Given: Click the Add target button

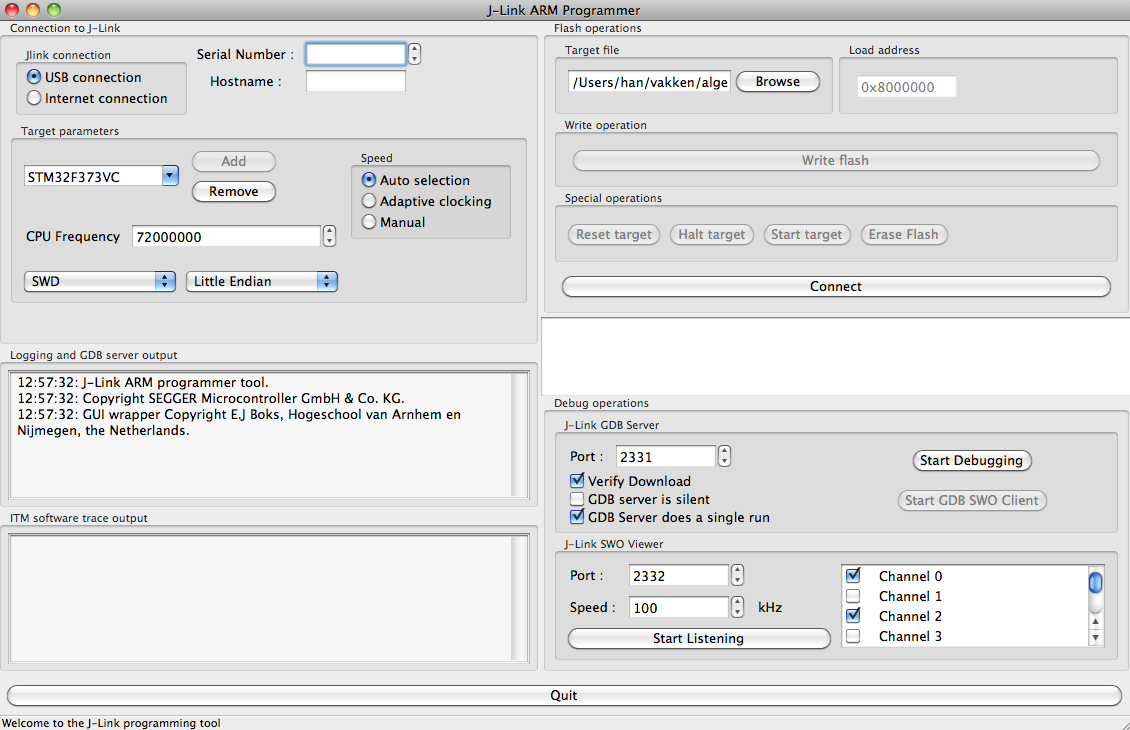Looking at the screenshot, I should pos(233,161).
